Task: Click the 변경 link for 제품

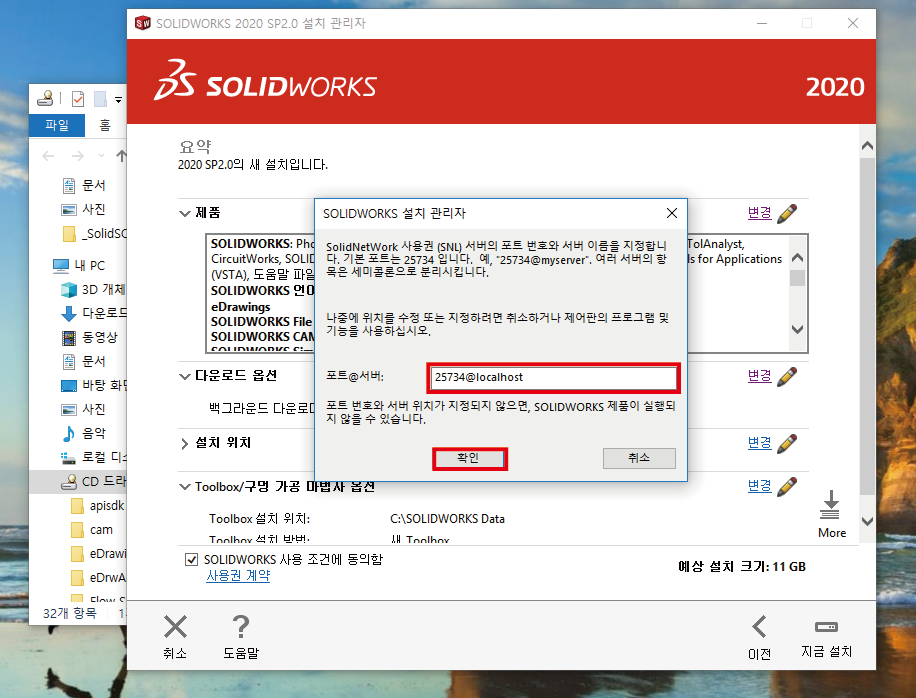Action: [x=759, y=213]
